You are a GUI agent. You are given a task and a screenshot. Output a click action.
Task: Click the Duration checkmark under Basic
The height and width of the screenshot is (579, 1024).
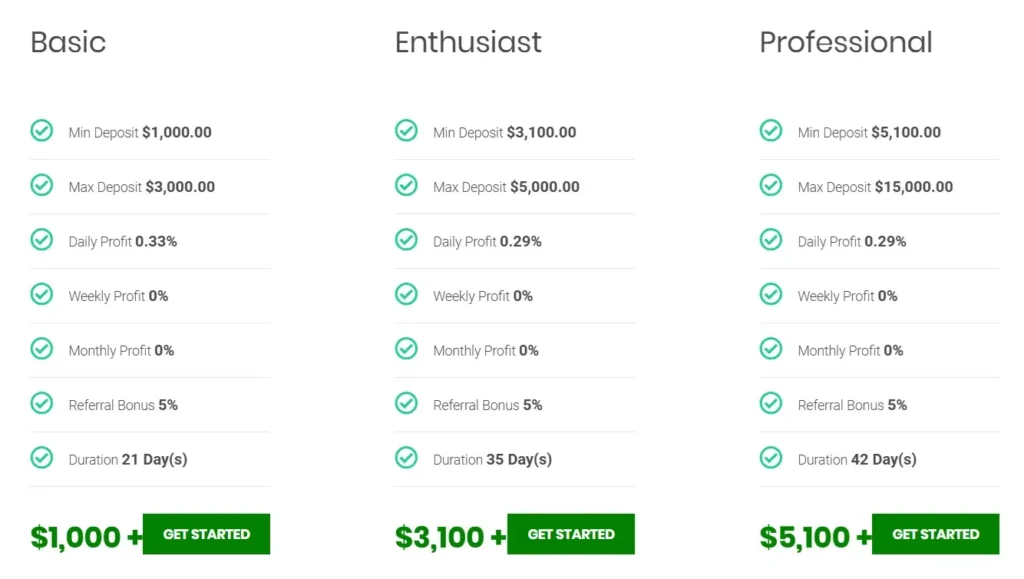tap(41, 458)
